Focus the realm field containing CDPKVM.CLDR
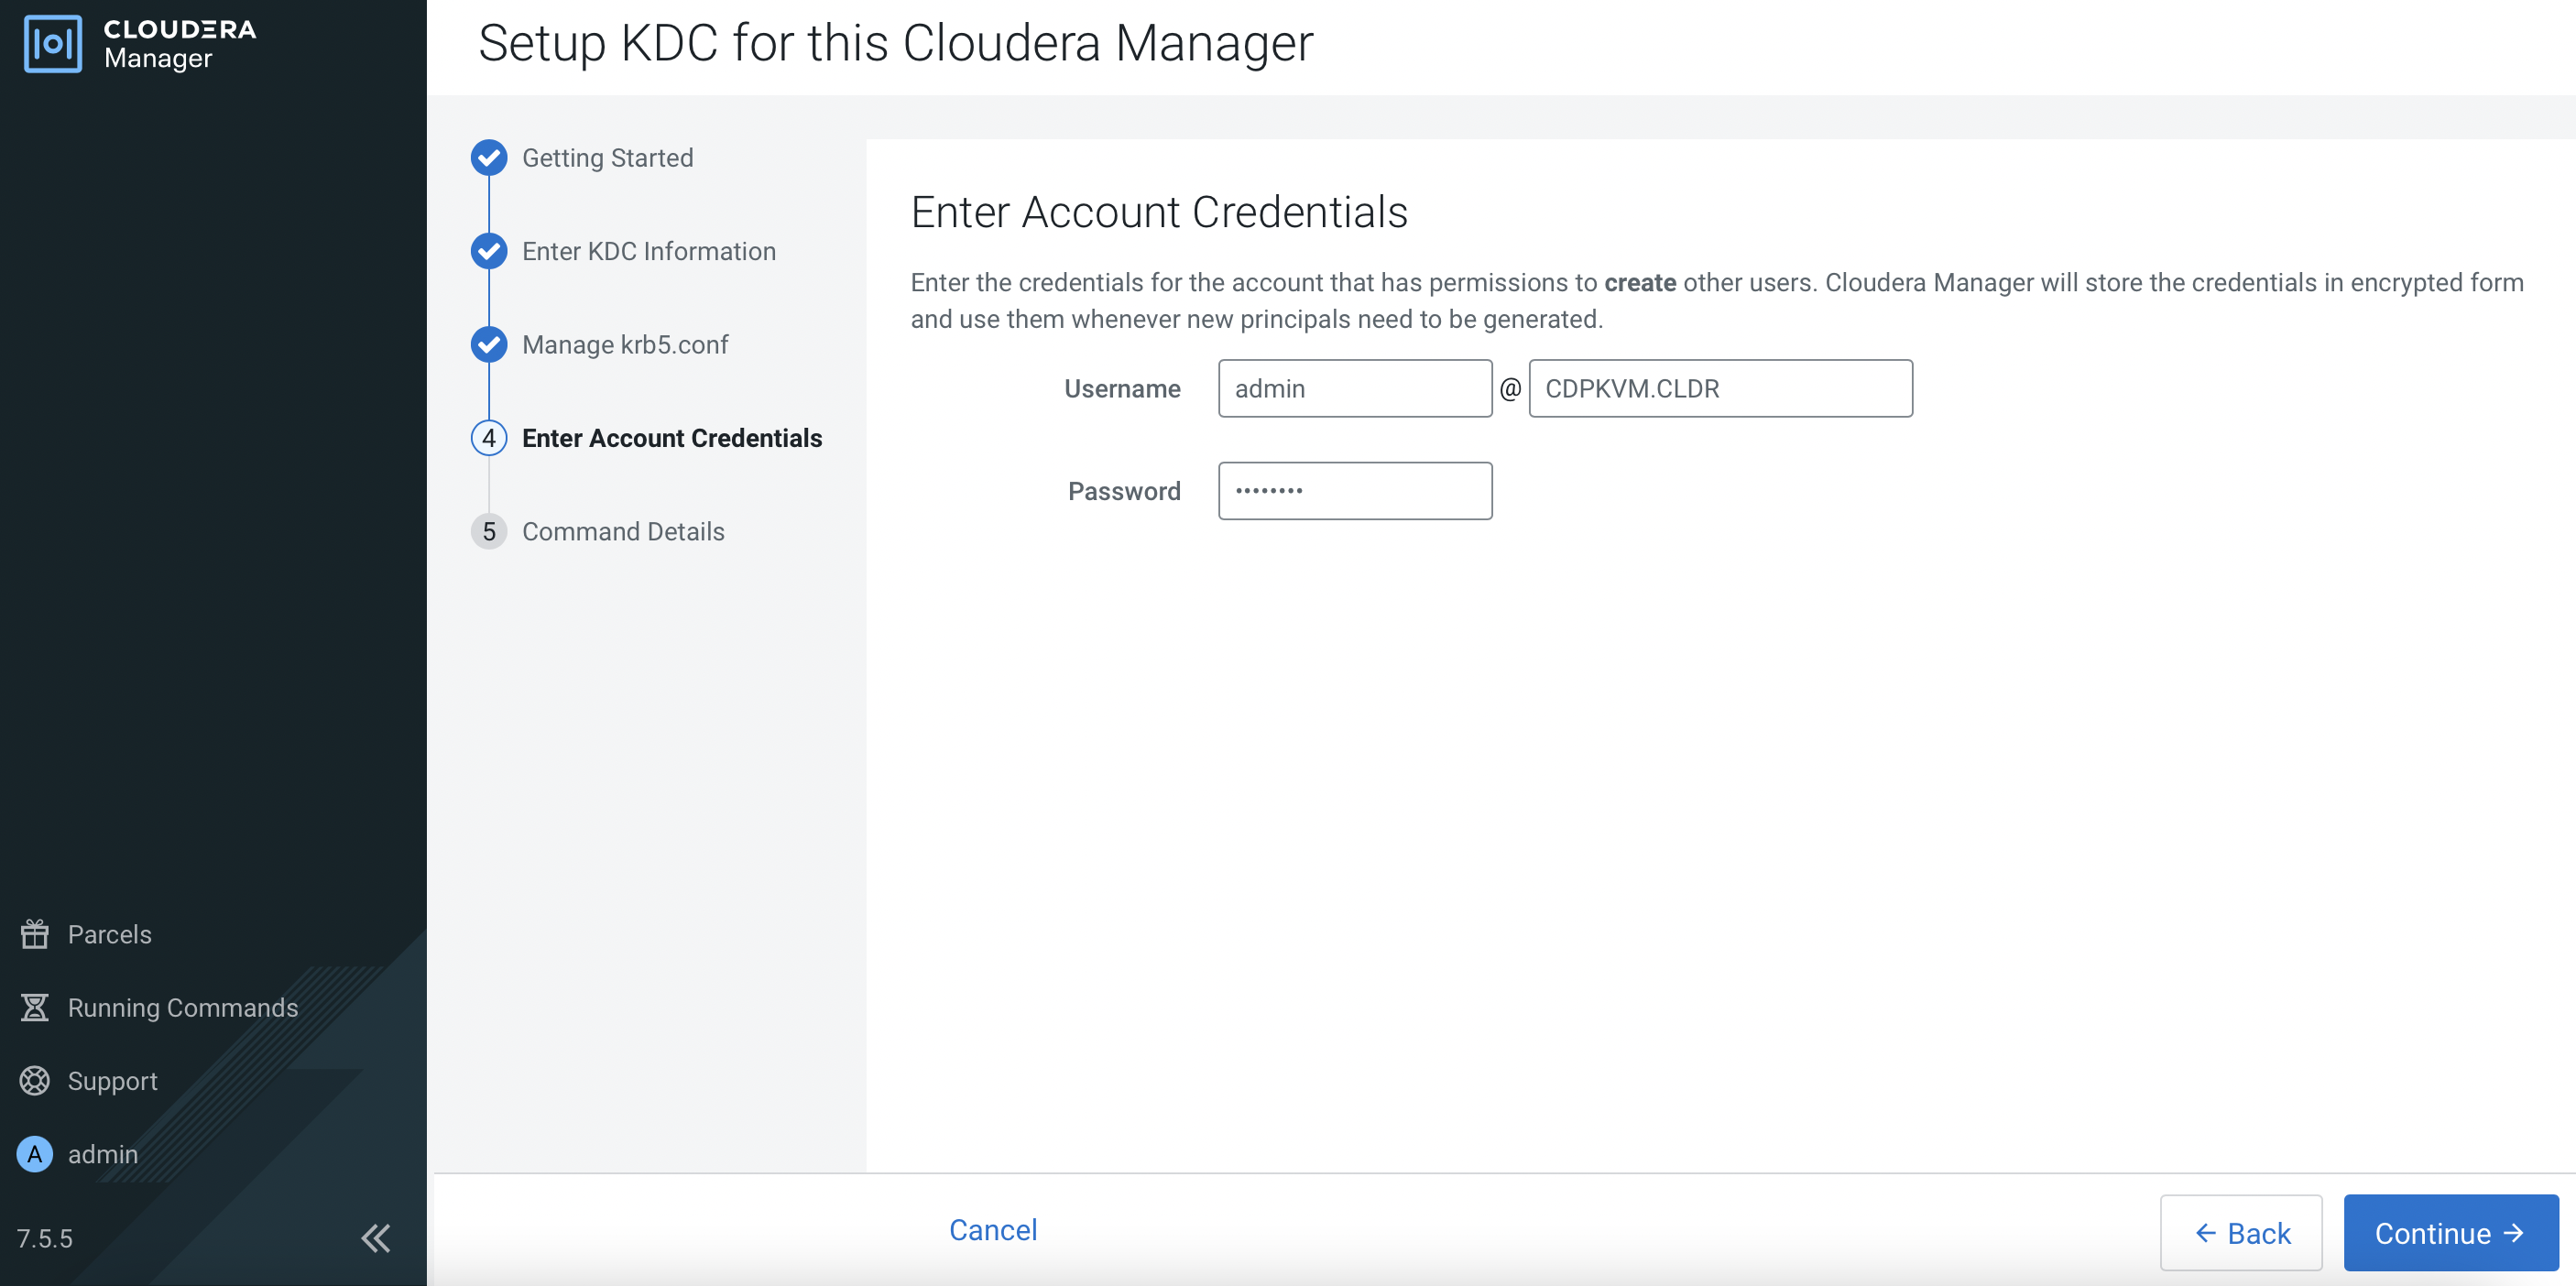Viewport: 2576px width, 1286px height. click(x=1720, y=389)
